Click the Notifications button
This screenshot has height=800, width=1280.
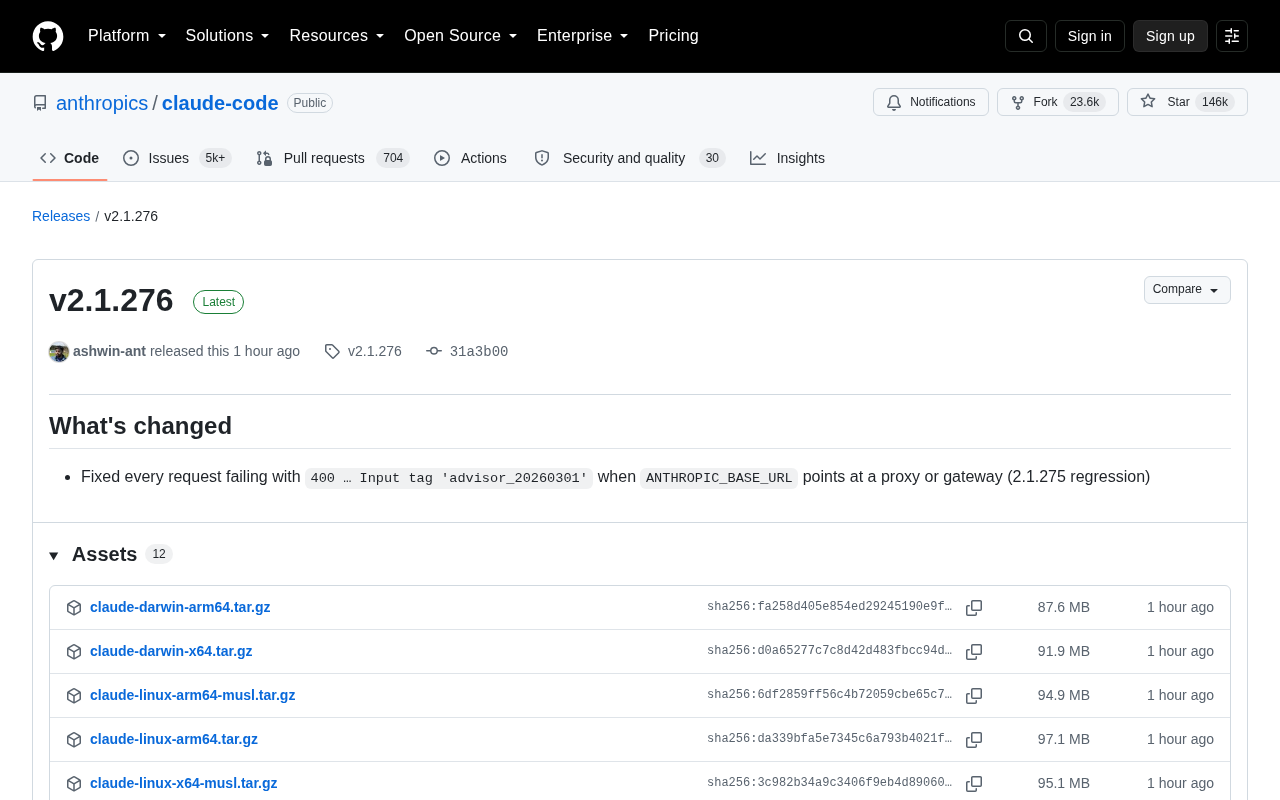tap(931, 102)
